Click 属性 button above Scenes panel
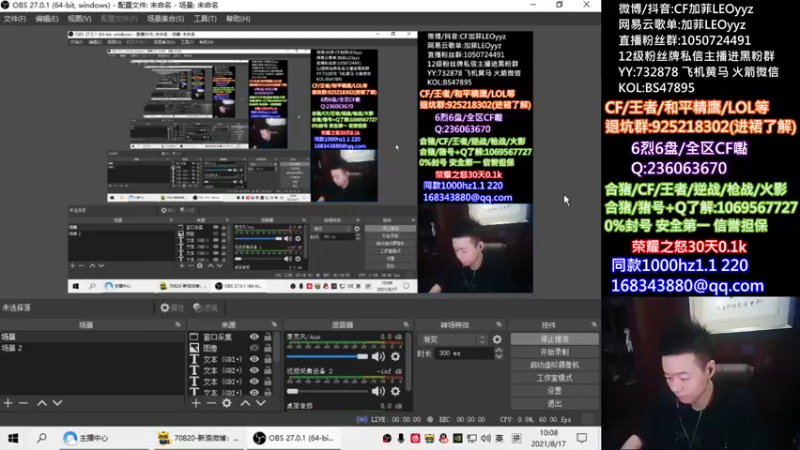800x450 pixels. tap(172, 308)
